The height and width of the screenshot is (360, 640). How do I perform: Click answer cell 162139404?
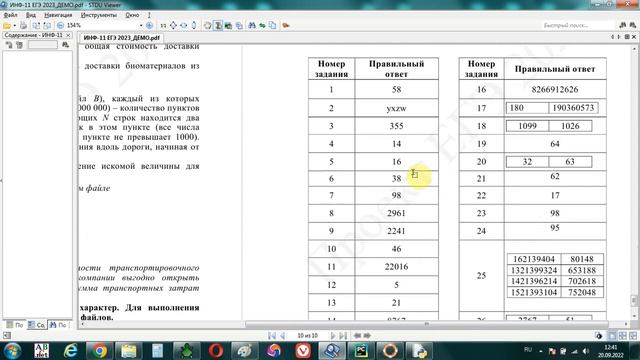click(x=534, y=259)
